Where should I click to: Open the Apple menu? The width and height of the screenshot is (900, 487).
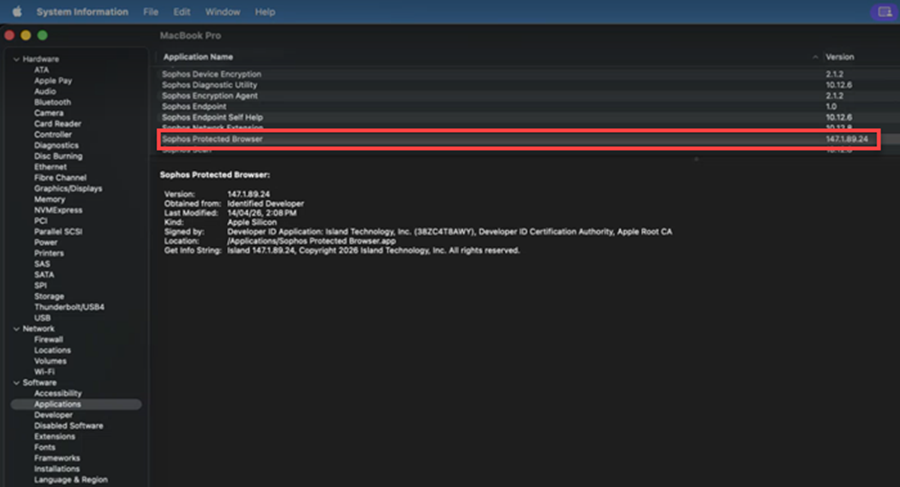17,12
